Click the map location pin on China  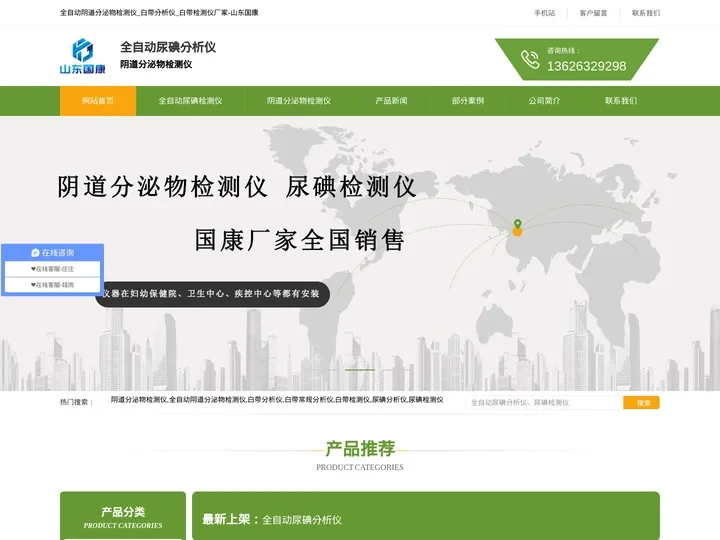(x=518, y=228)
